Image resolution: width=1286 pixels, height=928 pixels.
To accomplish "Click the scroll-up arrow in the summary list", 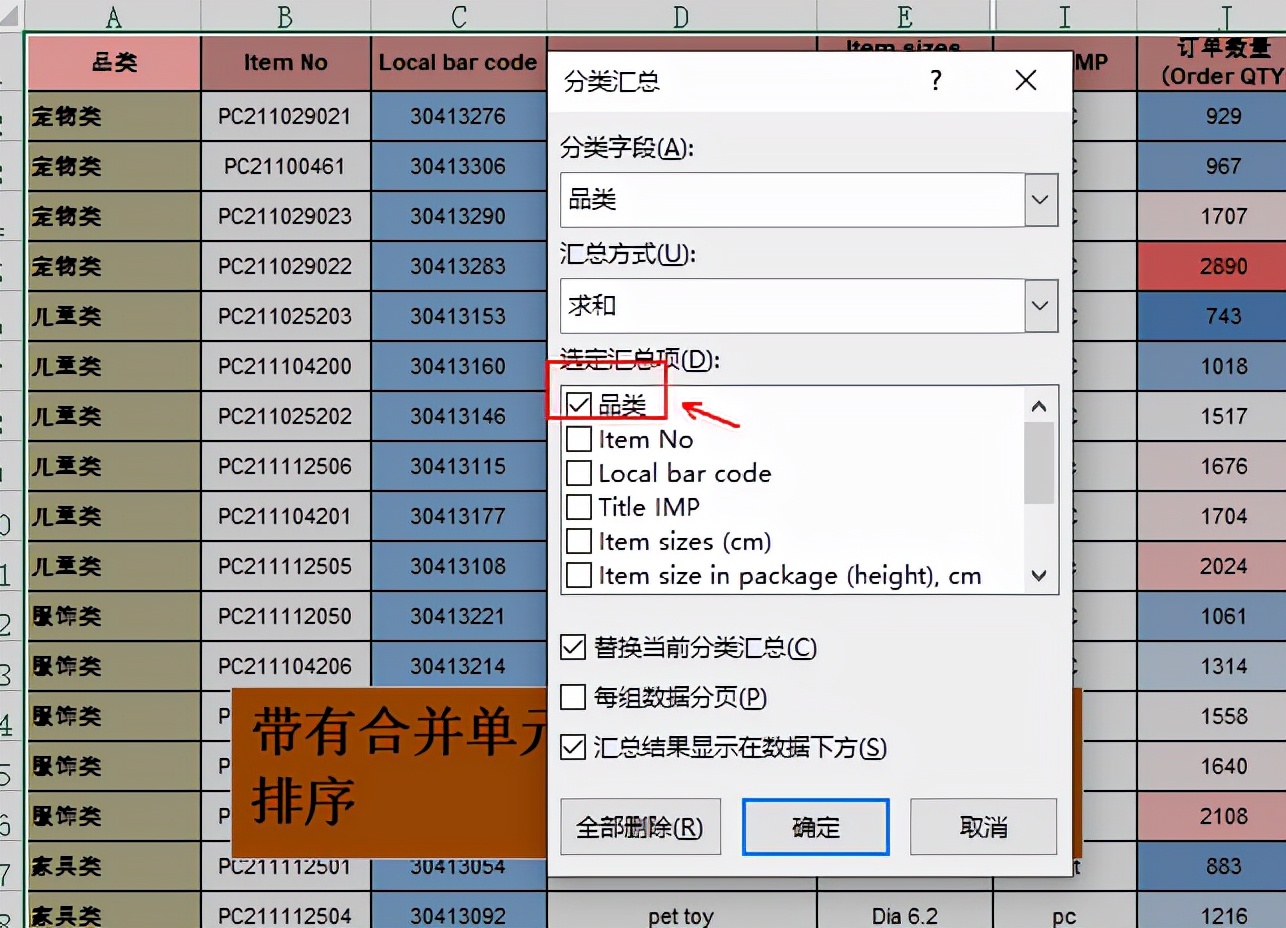I will click(1038, 405).
